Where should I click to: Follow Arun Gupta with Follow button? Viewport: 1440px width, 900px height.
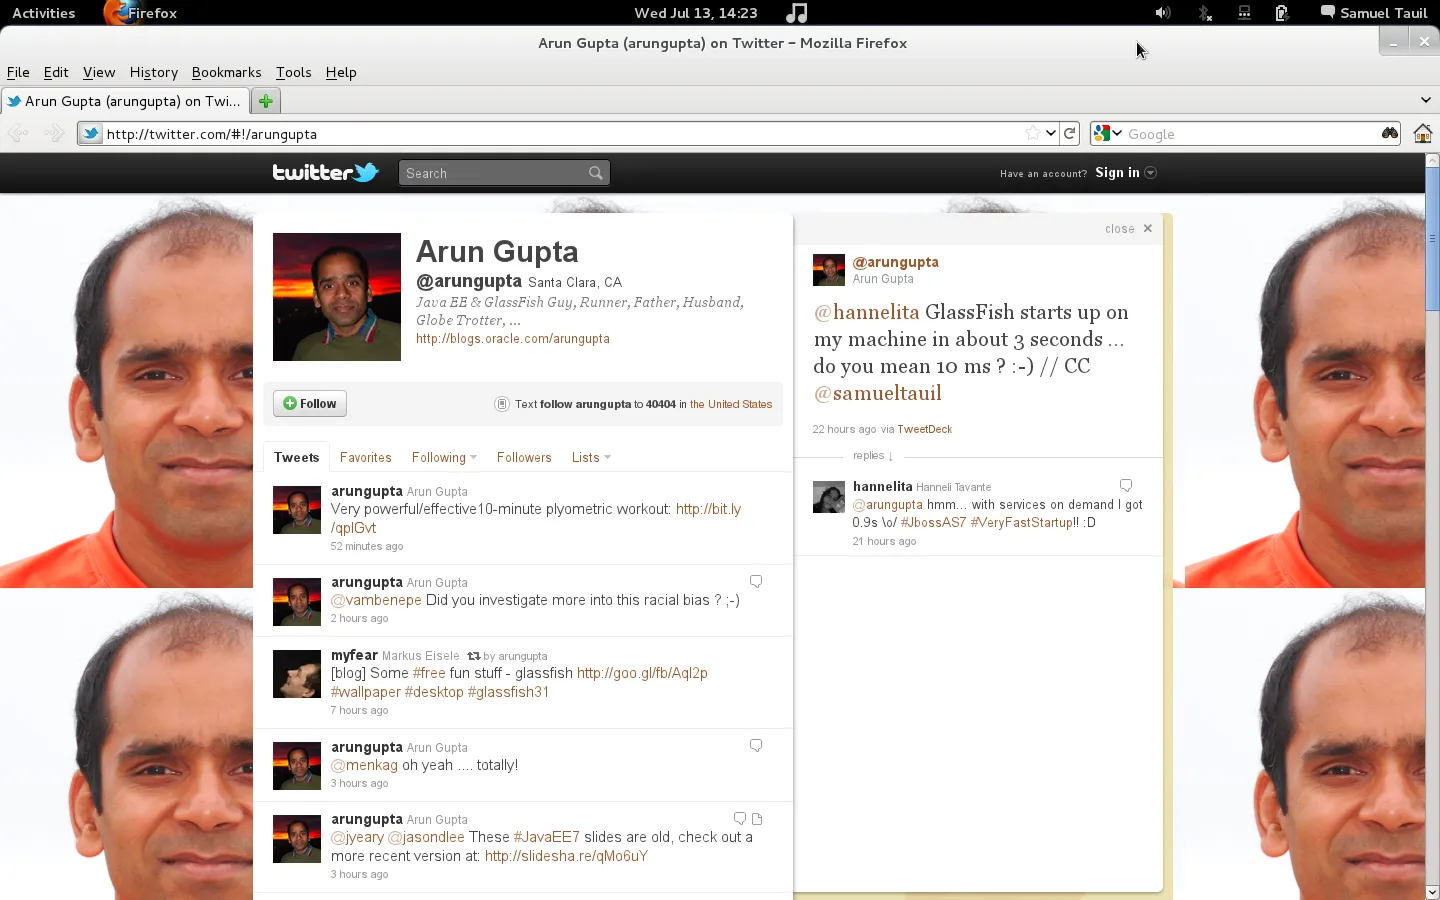(x=310, y=403)
